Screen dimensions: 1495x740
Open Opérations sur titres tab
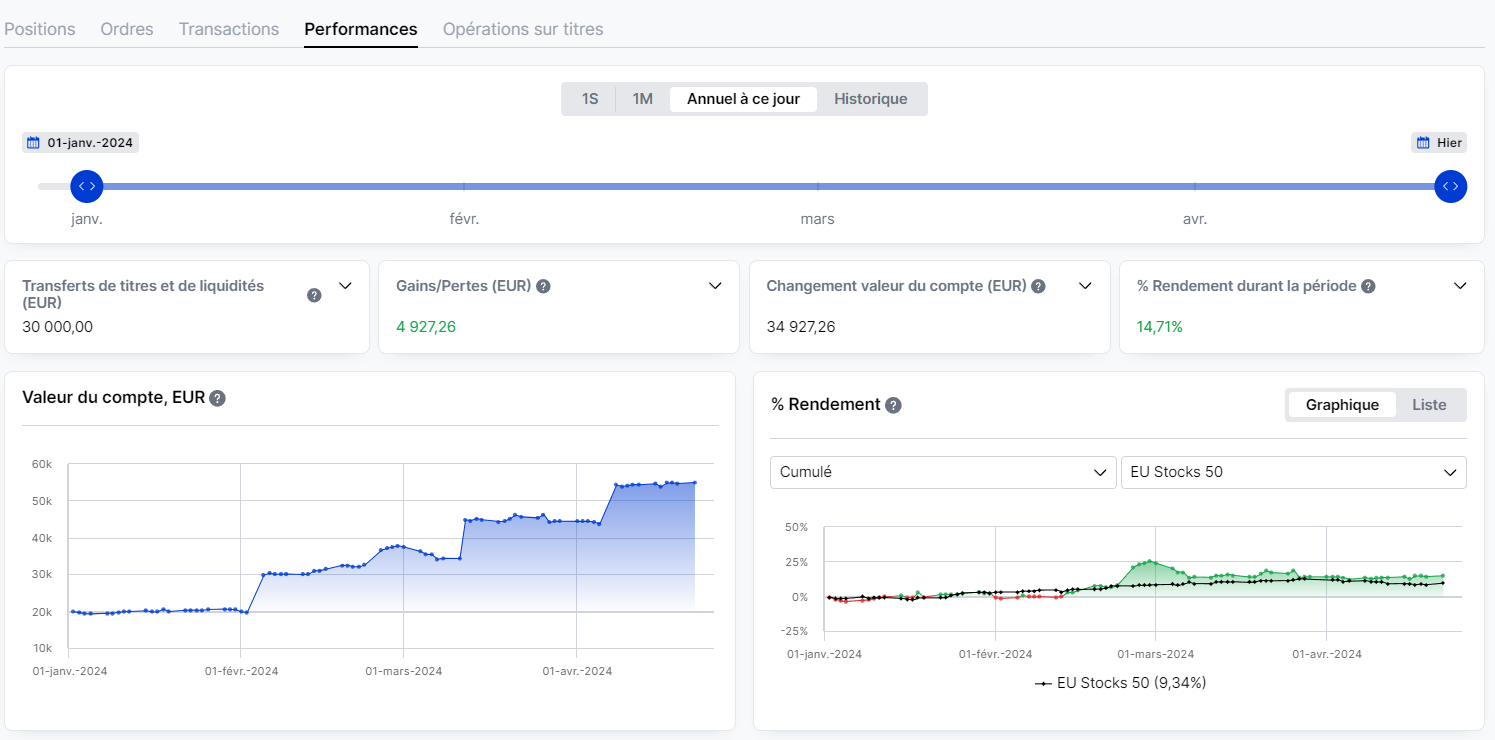523,29
